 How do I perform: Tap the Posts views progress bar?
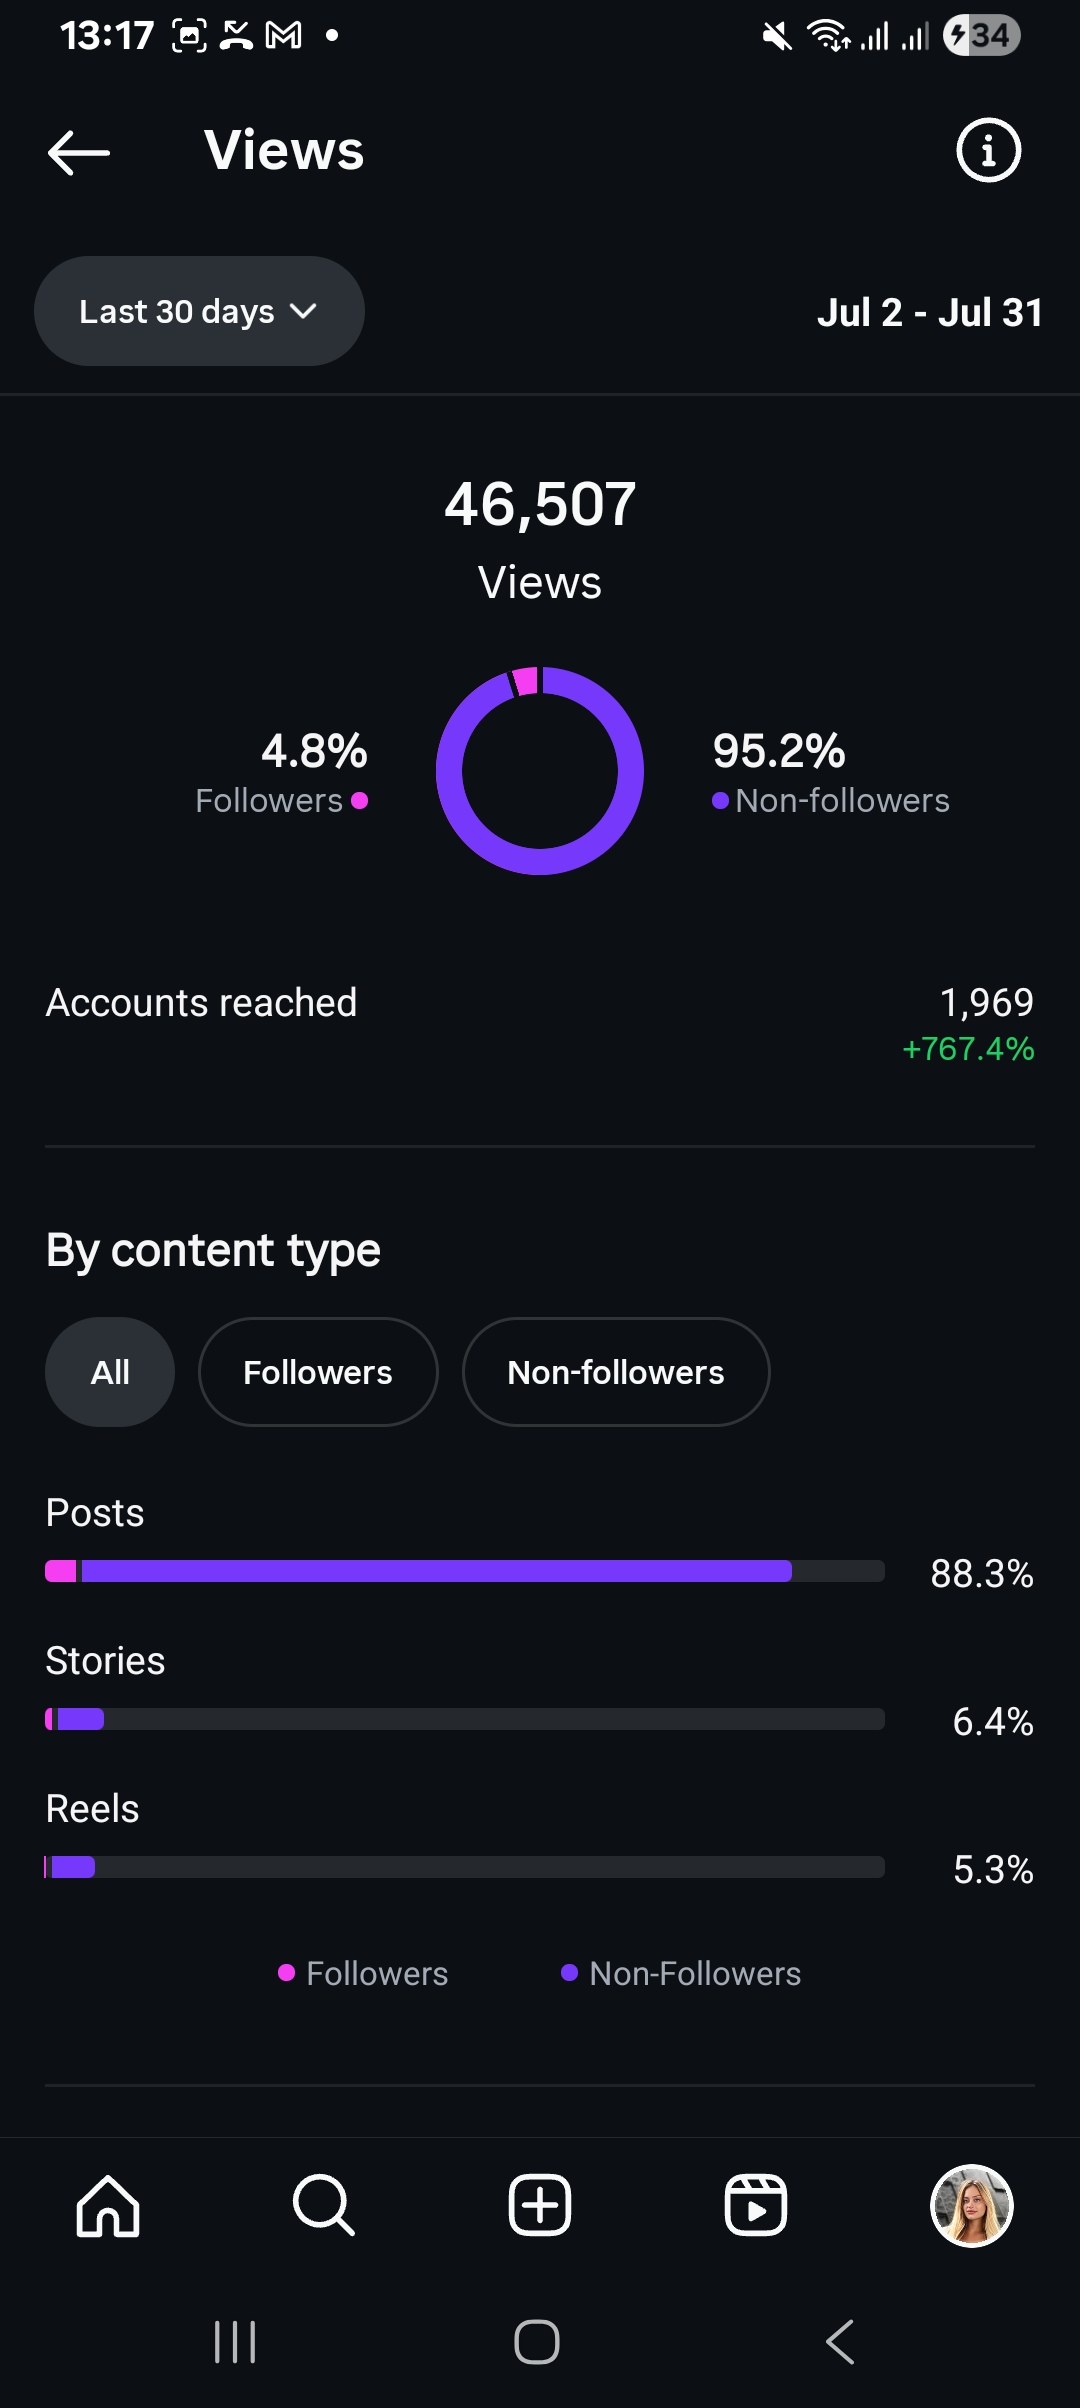465,1571
